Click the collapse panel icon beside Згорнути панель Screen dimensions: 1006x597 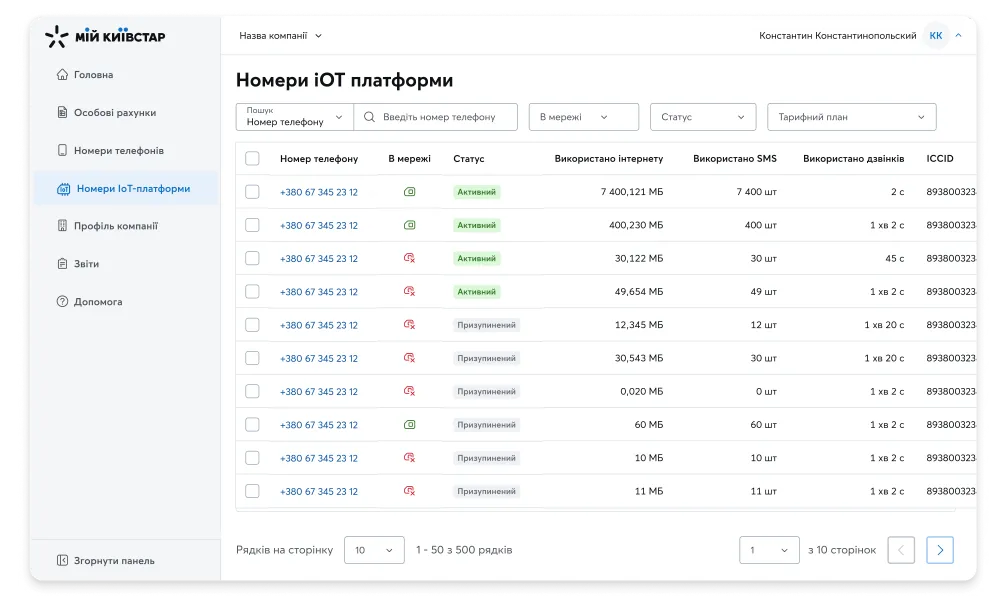pyautogui.click(x=62, y=560)
